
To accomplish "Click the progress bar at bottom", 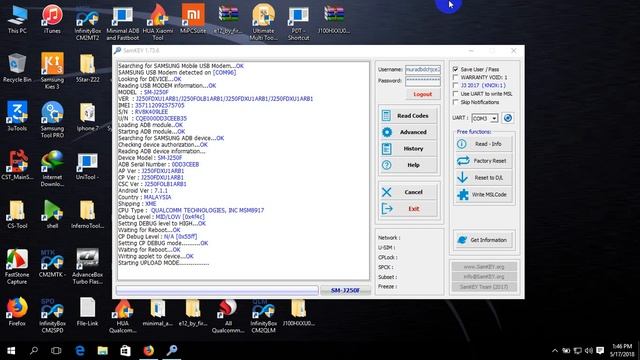I will point(217,290).
